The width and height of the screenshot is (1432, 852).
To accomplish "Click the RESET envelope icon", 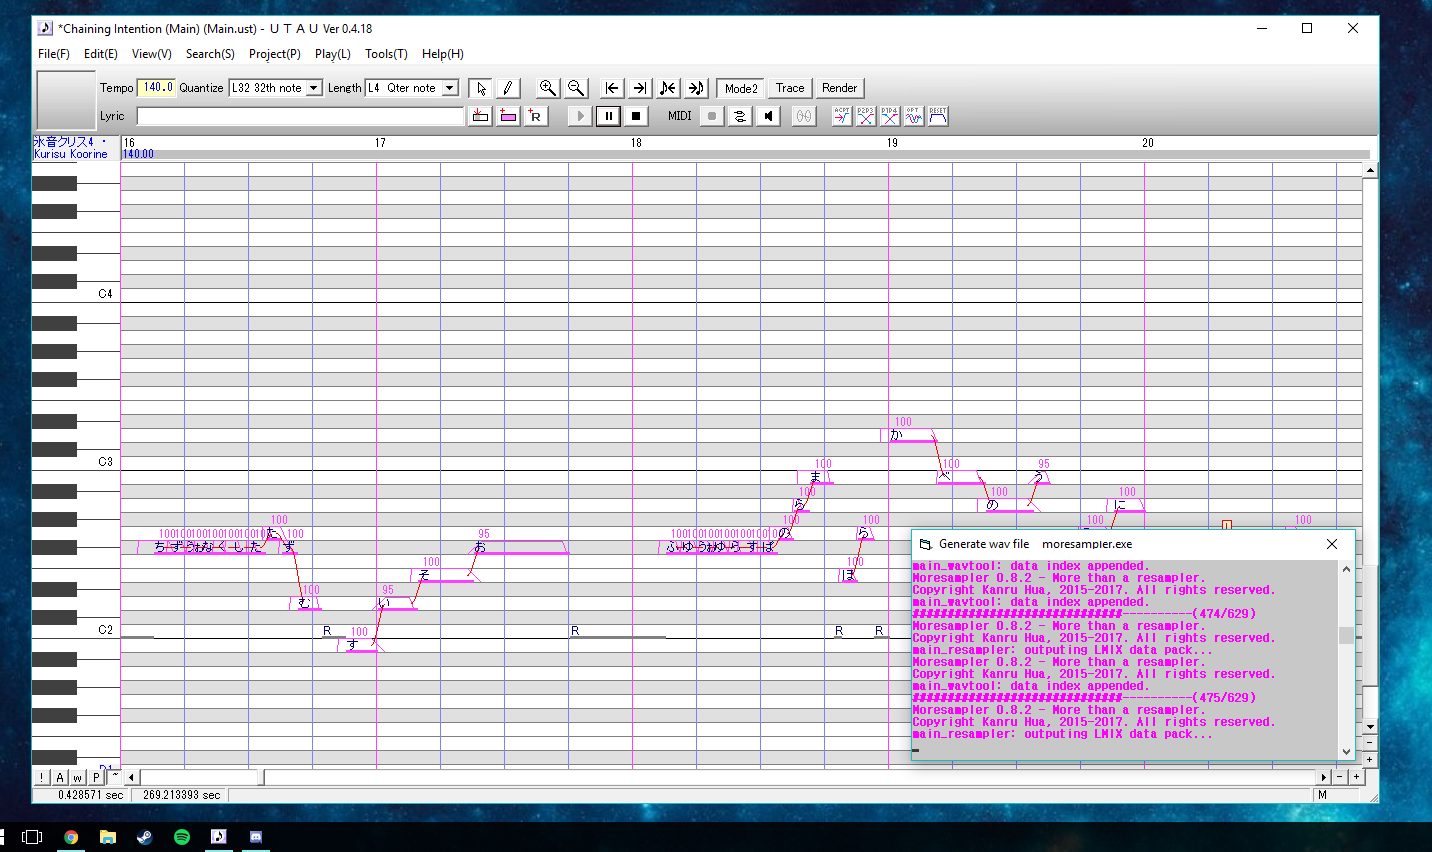I will pyautogui.click(x=938, y=116).
